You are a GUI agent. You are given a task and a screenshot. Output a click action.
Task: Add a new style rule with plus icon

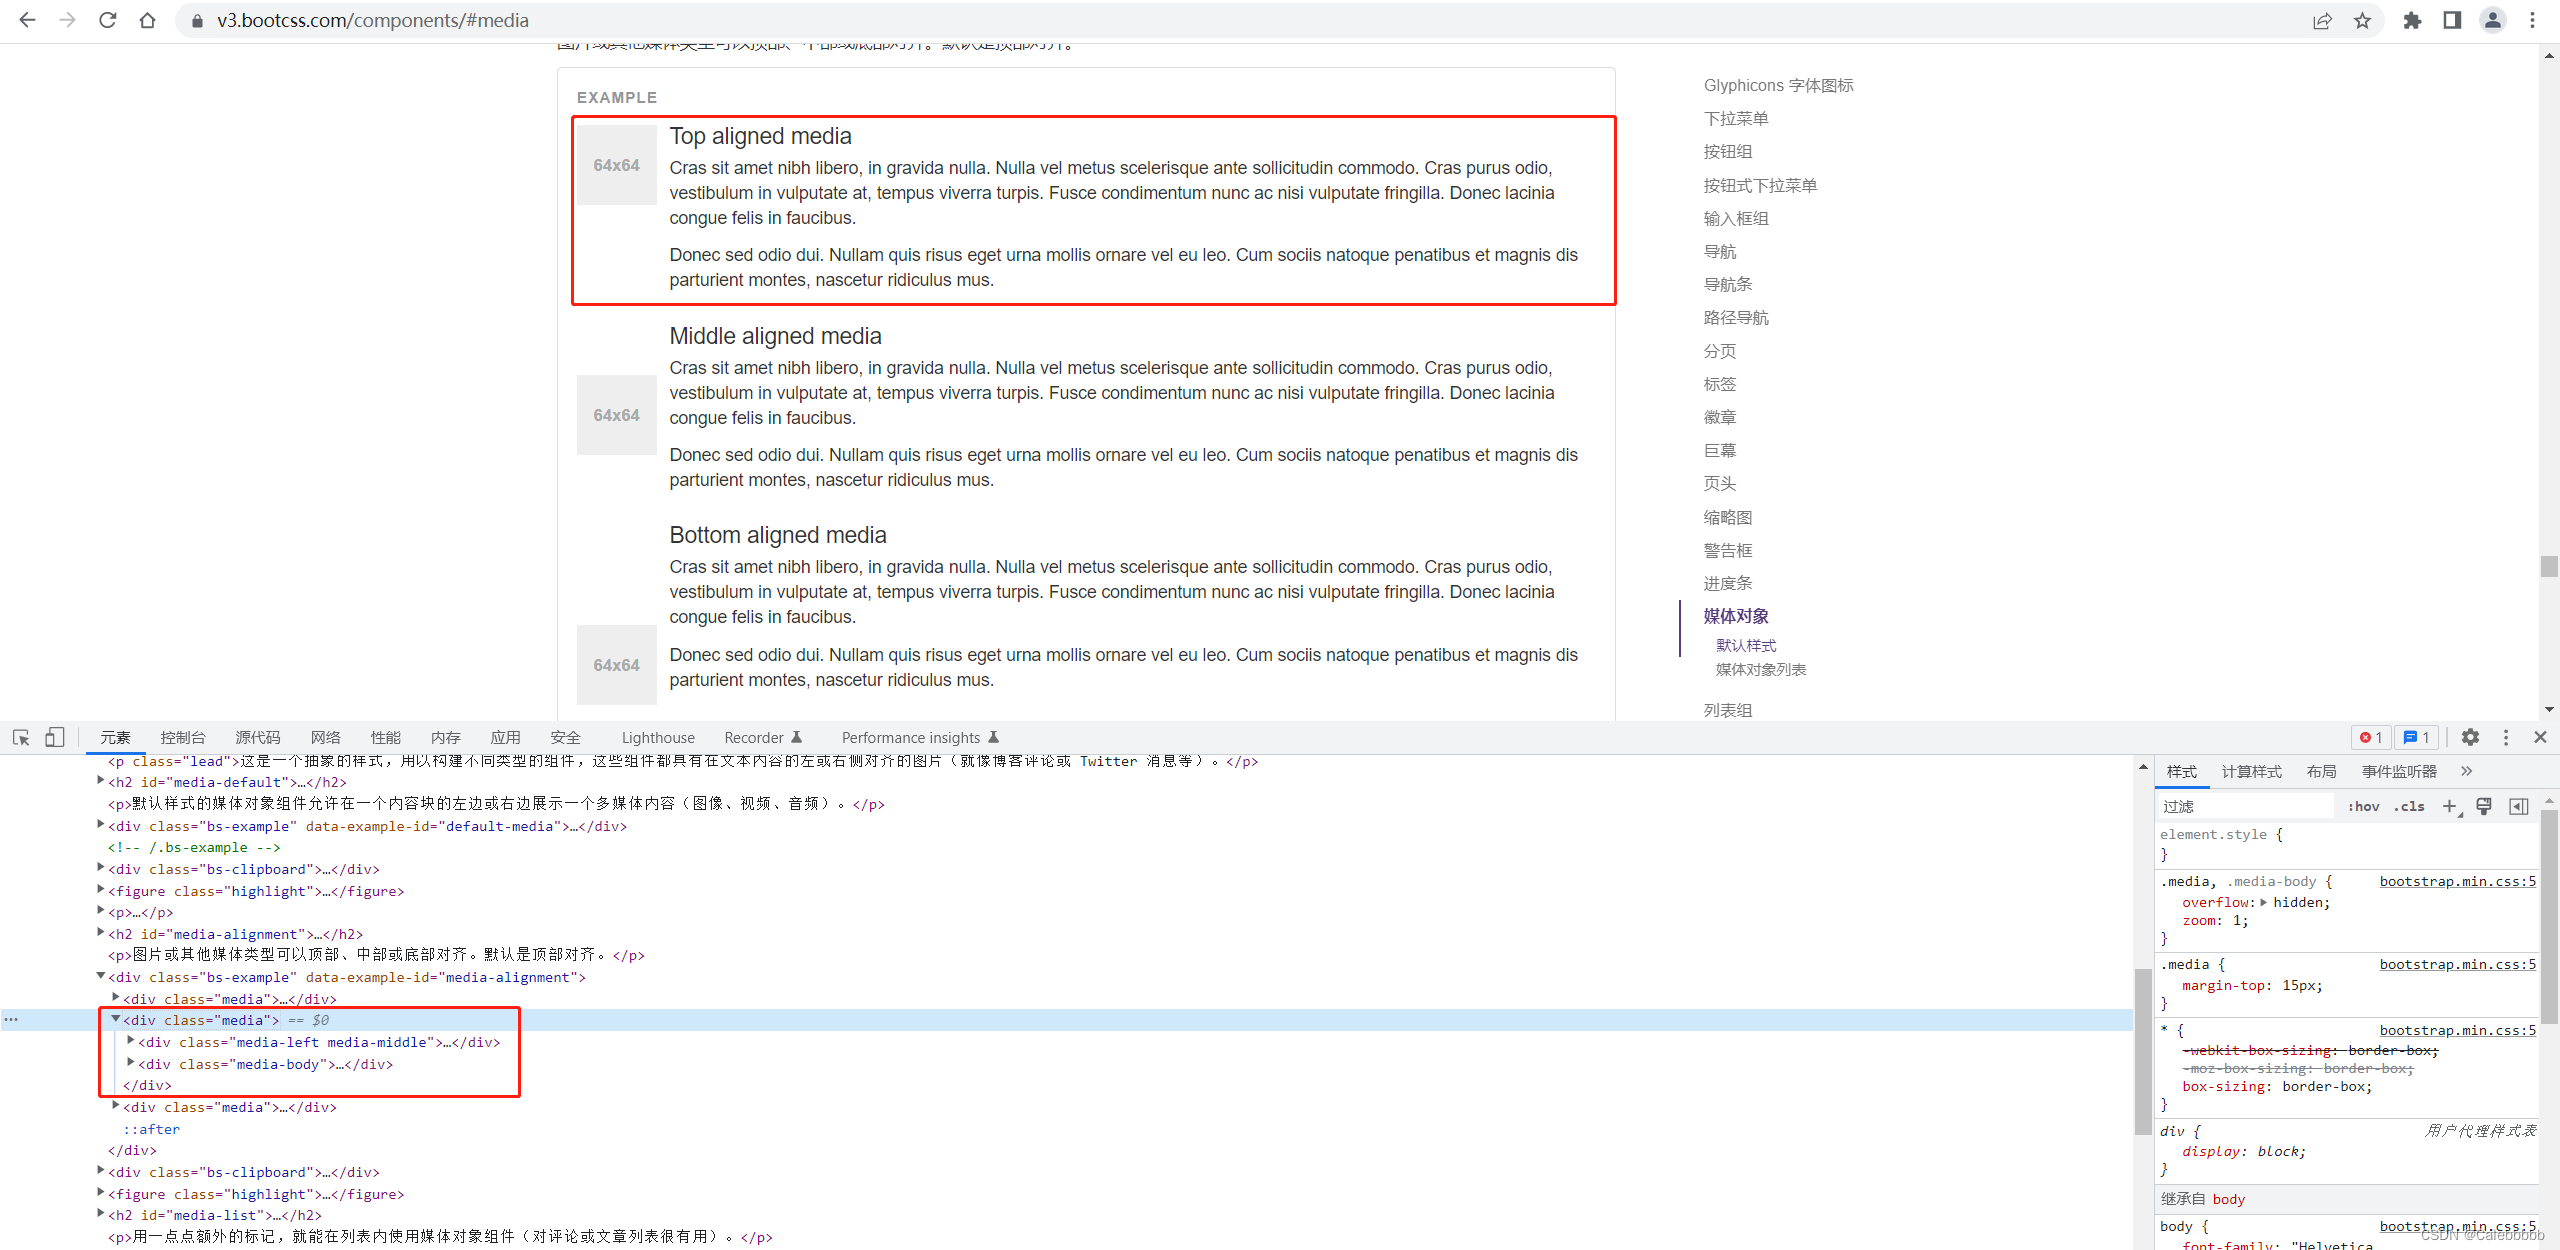point(2450,806)
